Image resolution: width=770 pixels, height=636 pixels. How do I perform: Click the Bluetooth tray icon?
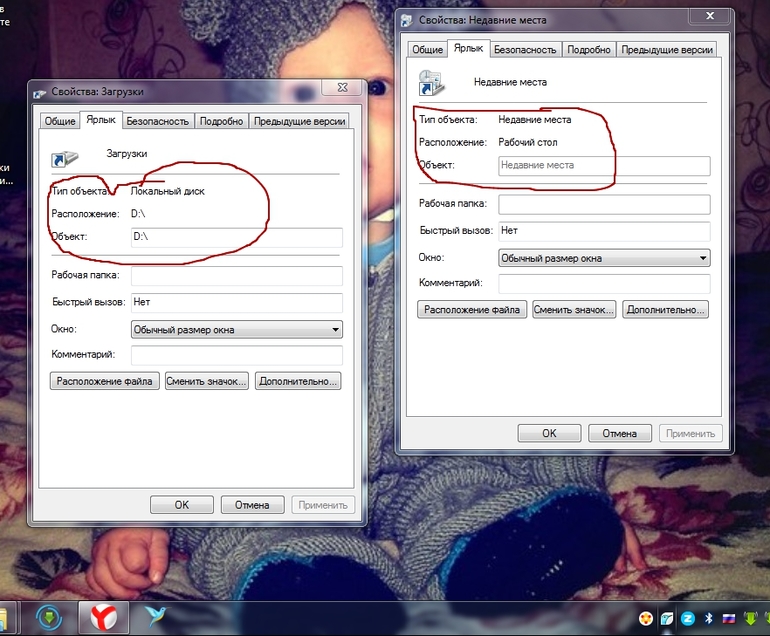click(x=708, y=618)
